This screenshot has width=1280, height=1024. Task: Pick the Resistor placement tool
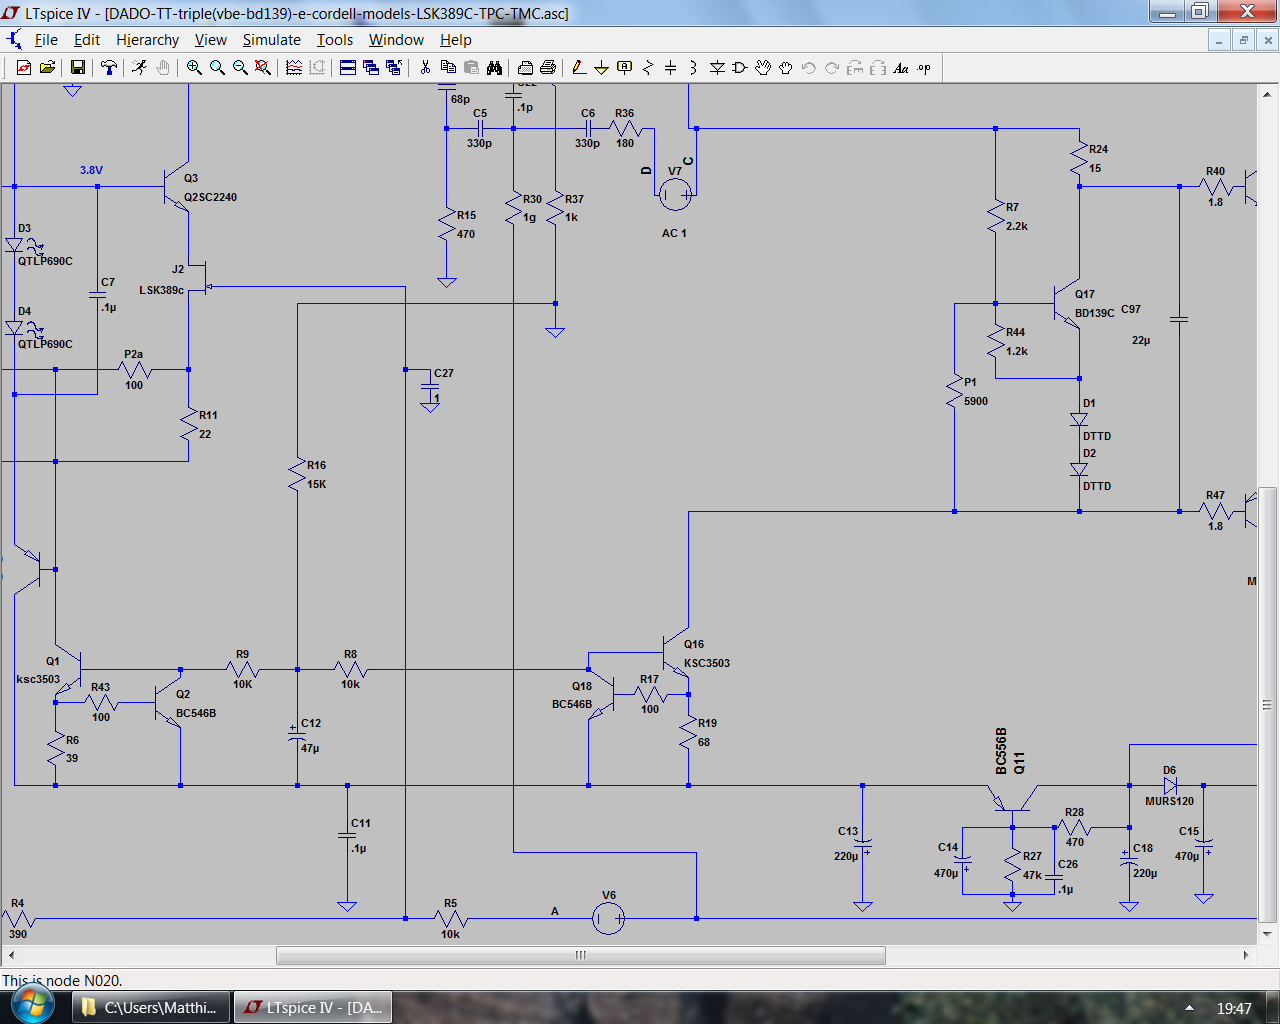(x=647, y=67)
